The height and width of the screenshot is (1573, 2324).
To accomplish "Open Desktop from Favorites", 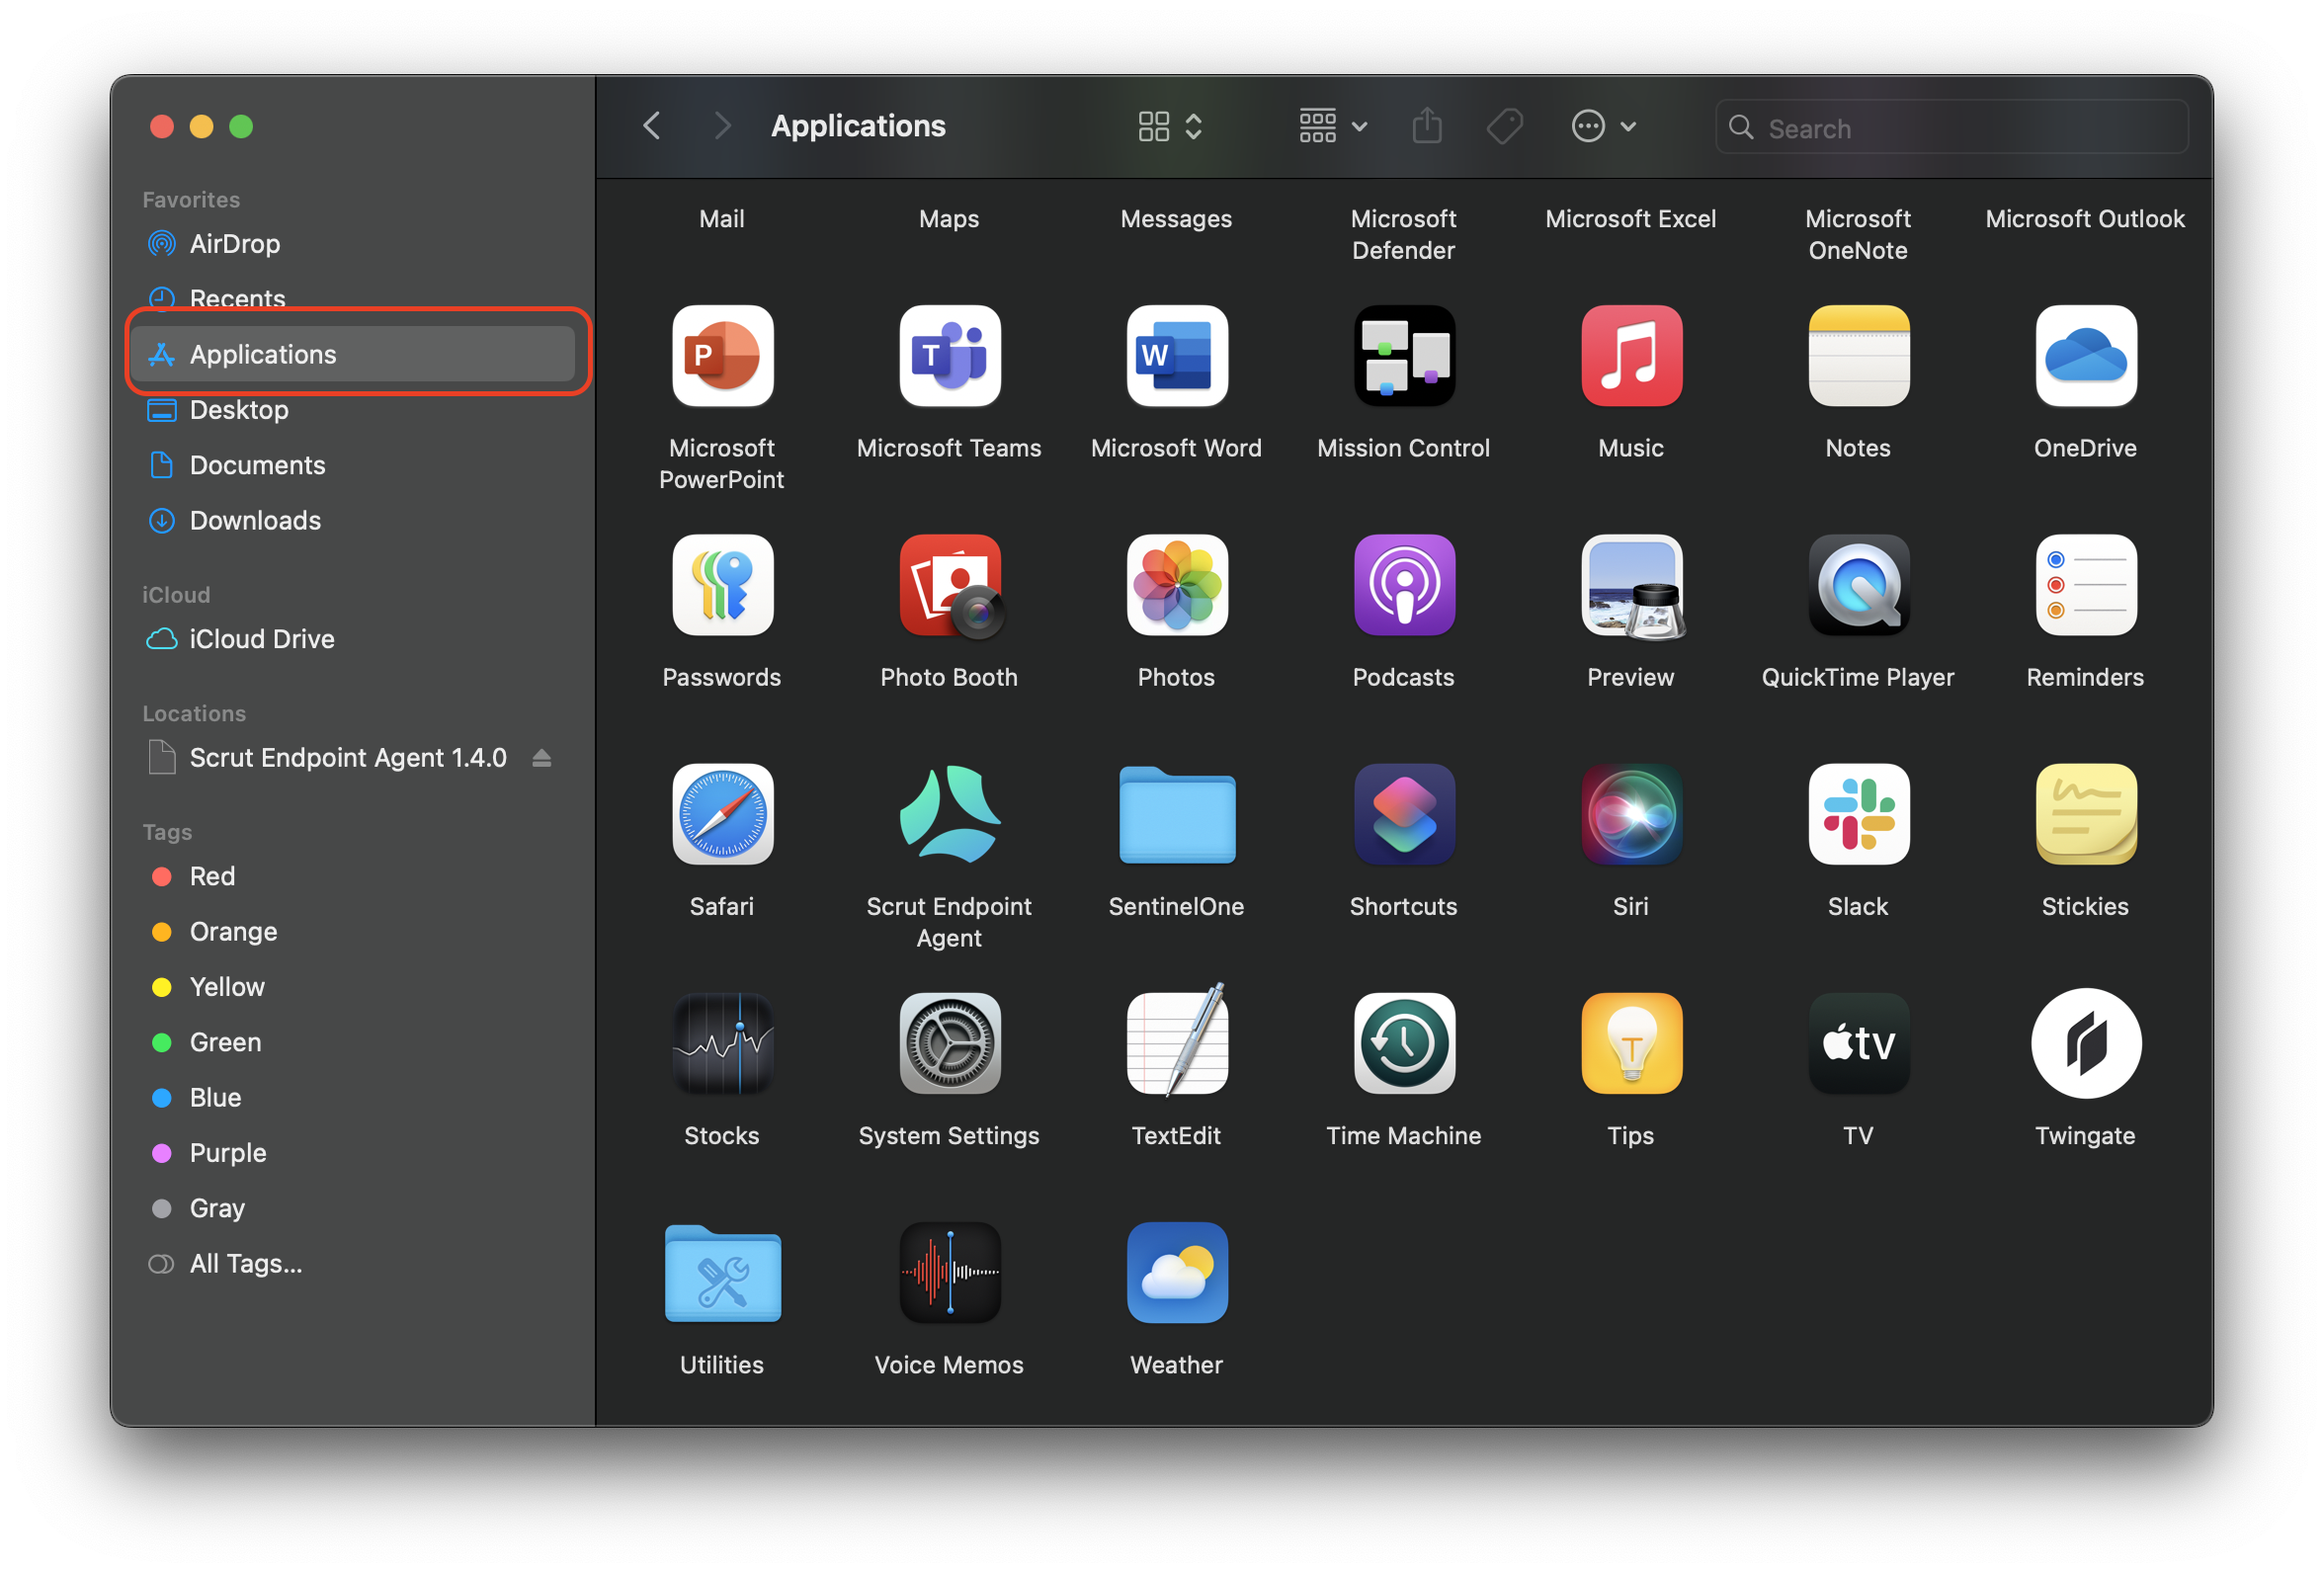I will click(352, 410).
